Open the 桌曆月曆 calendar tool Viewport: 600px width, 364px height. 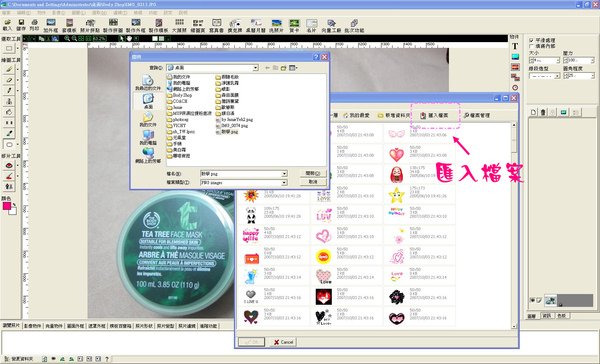click(256, 25)
